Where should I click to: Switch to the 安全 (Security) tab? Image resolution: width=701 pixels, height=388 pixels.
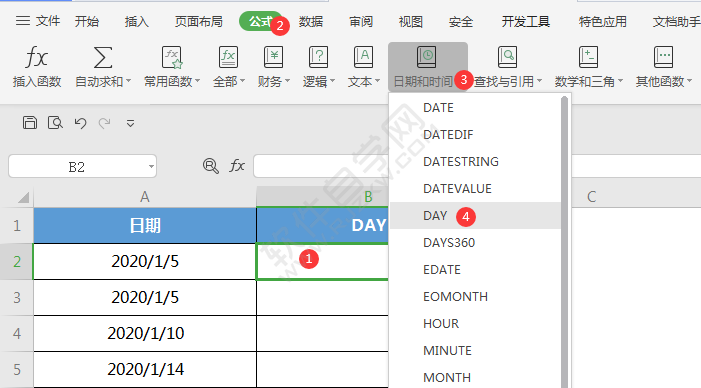point(460,21)
